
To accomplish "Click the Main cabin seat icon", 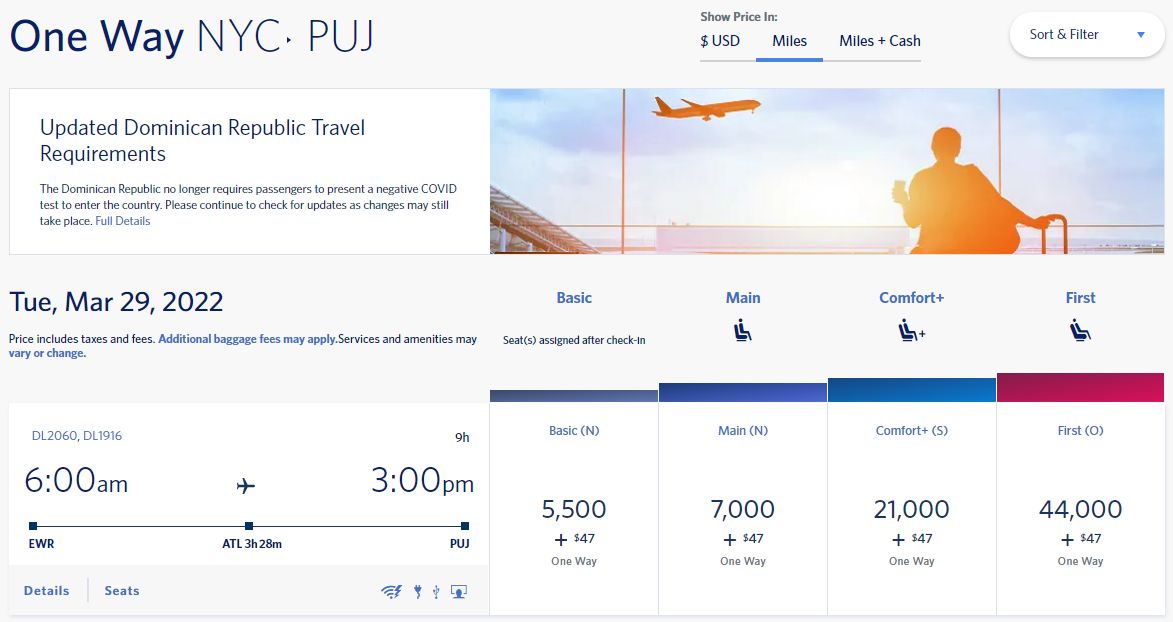I will [742, 330].
